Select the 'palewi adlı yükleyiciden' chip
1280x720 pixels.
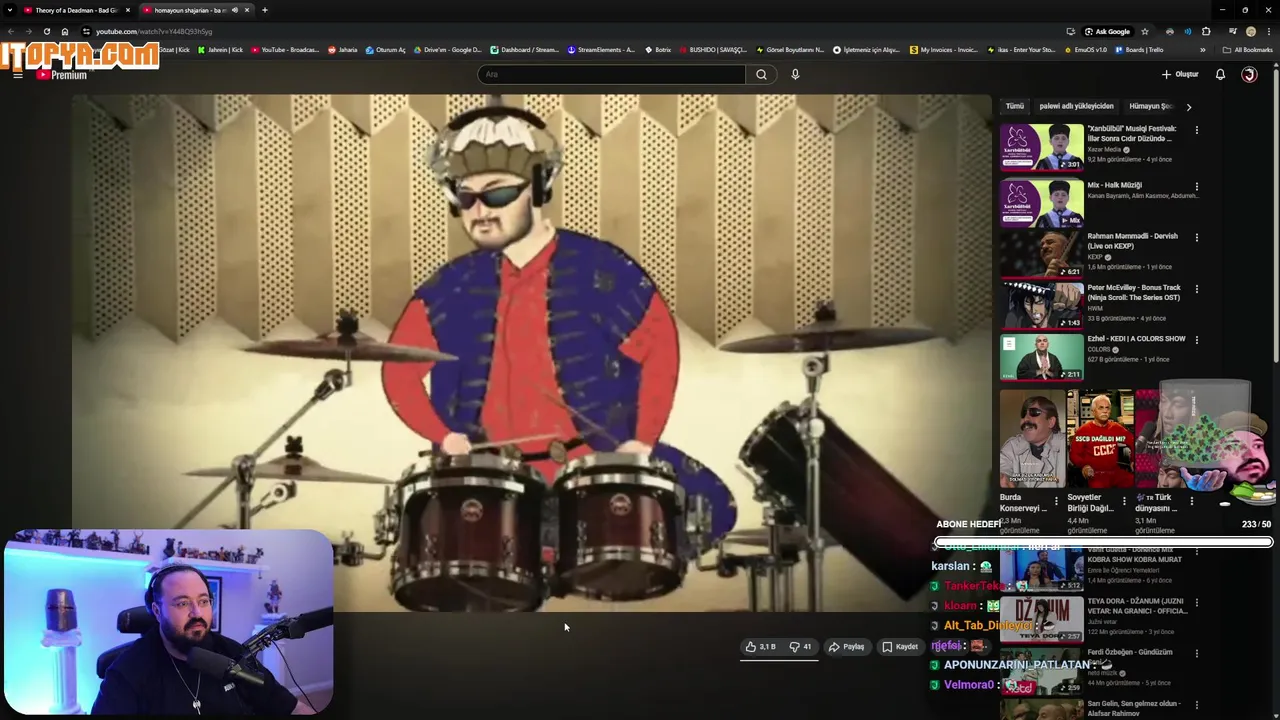point(1076,106)
